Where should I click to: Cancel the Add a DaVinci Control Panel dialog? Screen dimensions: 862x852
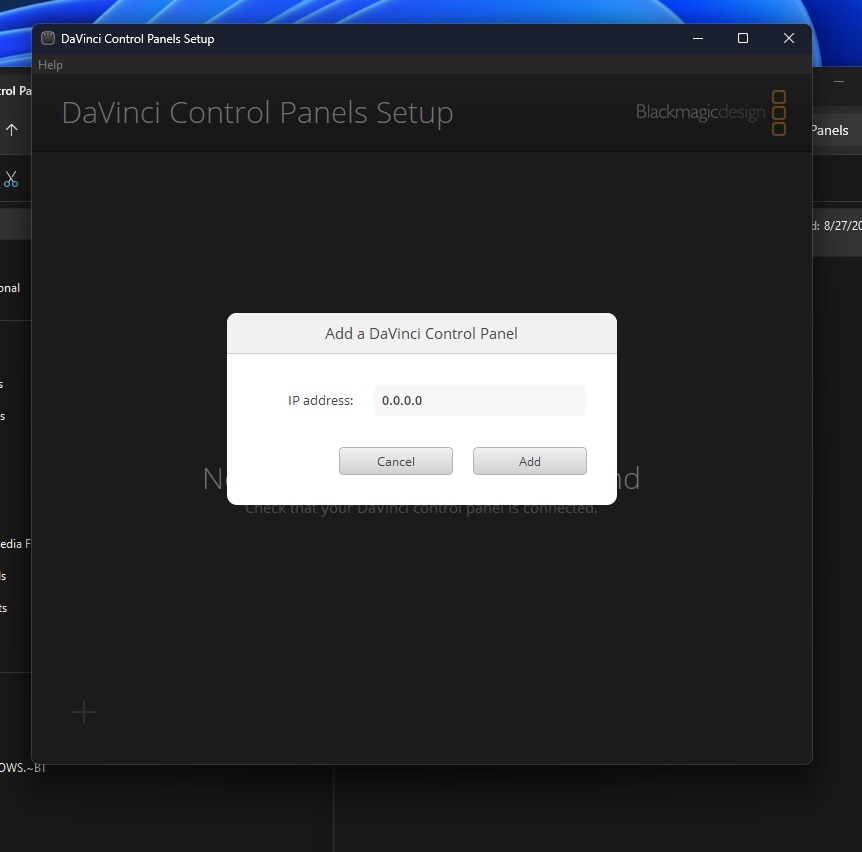coord(396,461)
